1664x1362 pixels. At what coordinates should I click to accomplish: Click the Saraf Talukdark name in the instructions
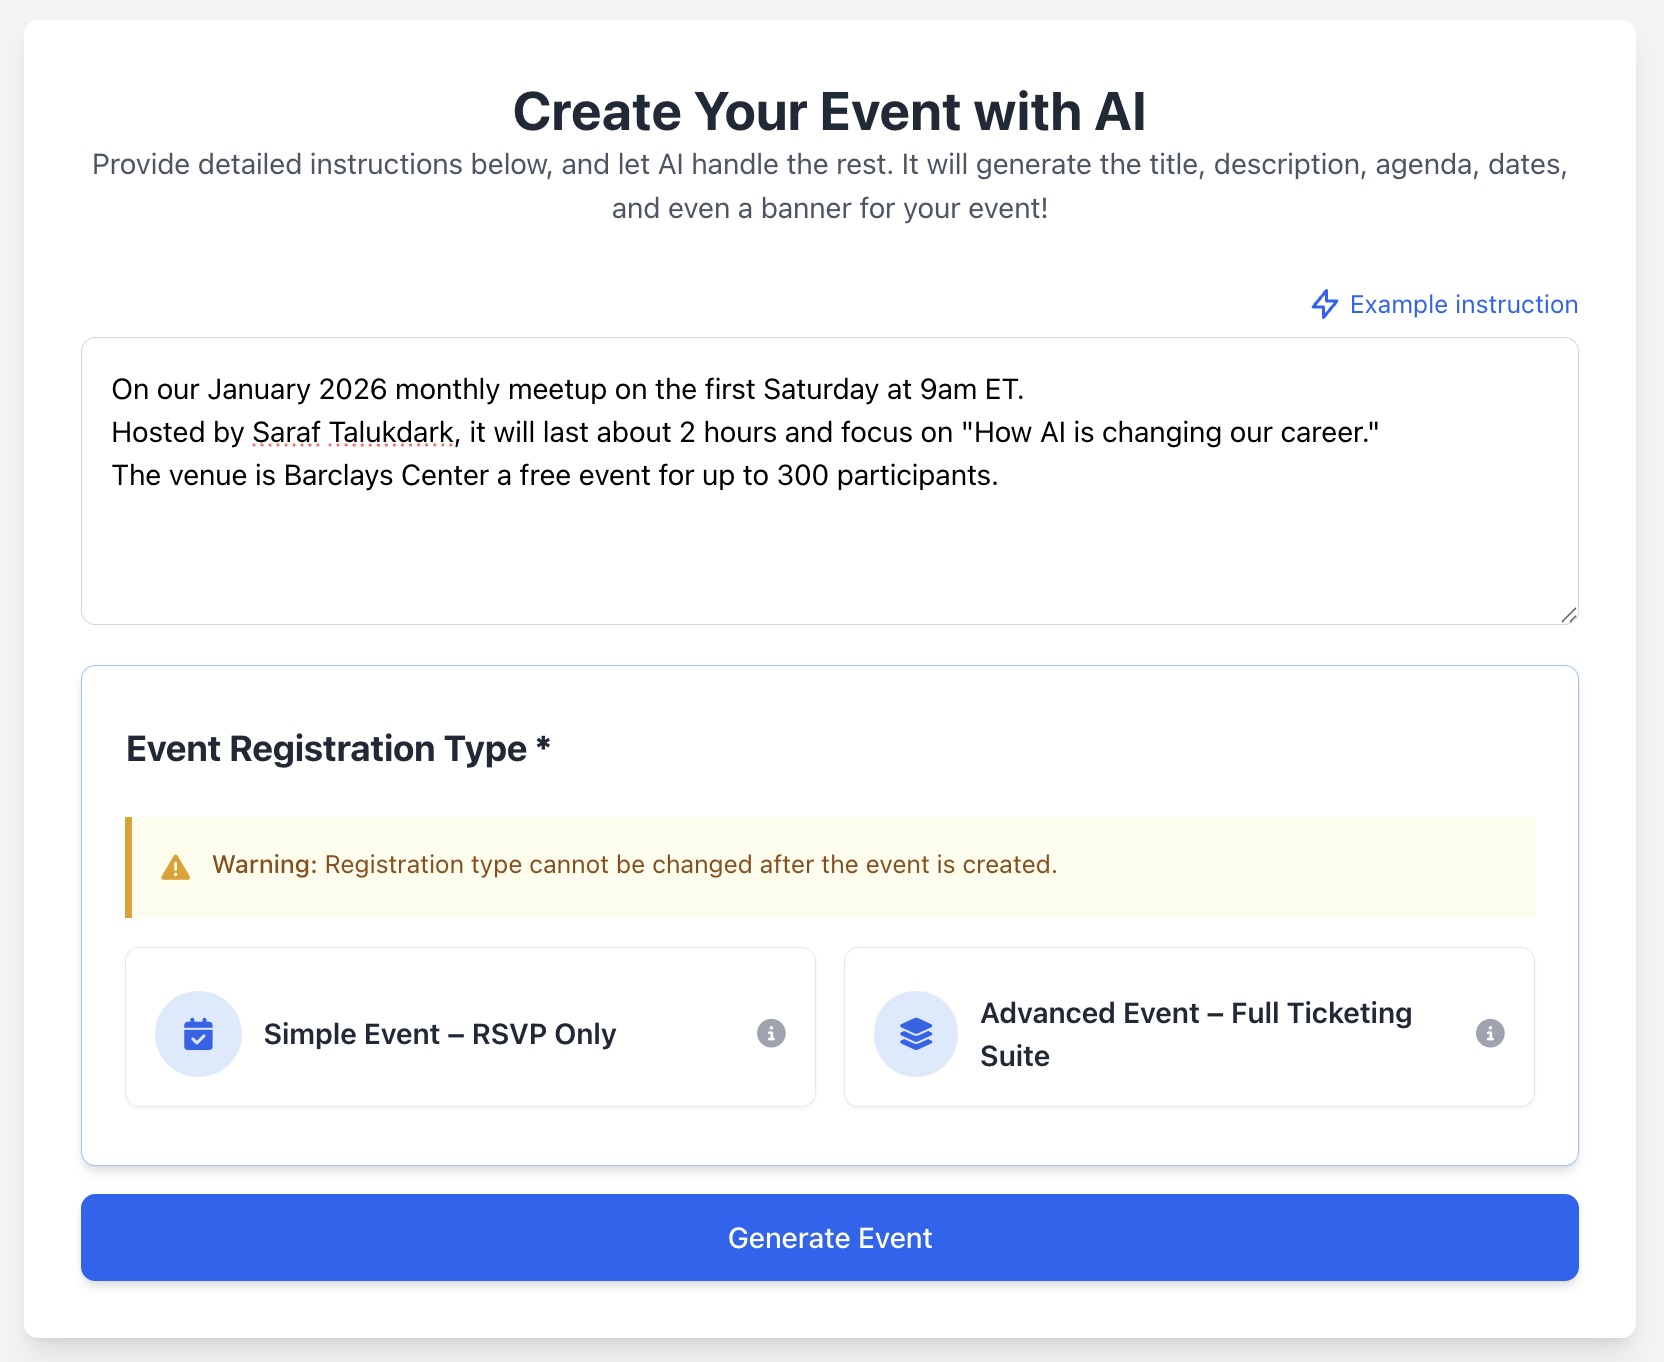[x=351, y=432]
